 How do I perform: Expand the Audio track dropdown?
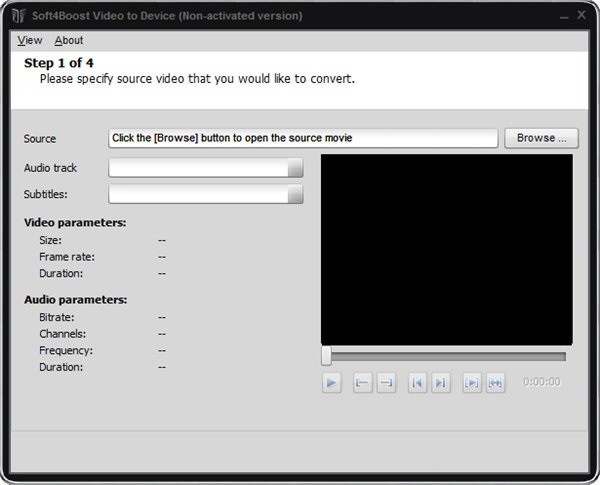click(295, 169)
